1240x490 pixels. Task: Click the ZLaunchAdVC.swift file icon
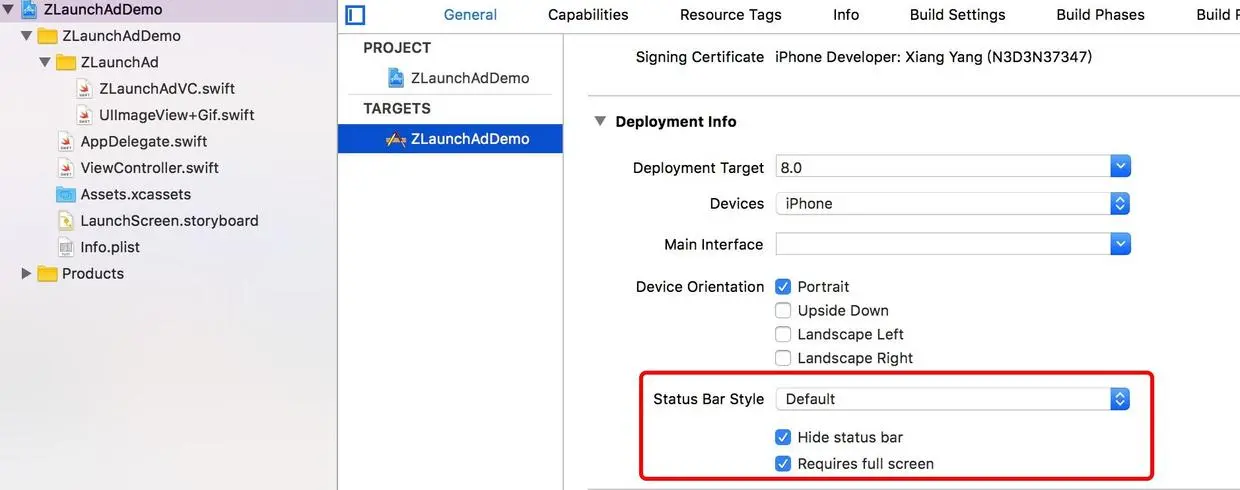85,89
